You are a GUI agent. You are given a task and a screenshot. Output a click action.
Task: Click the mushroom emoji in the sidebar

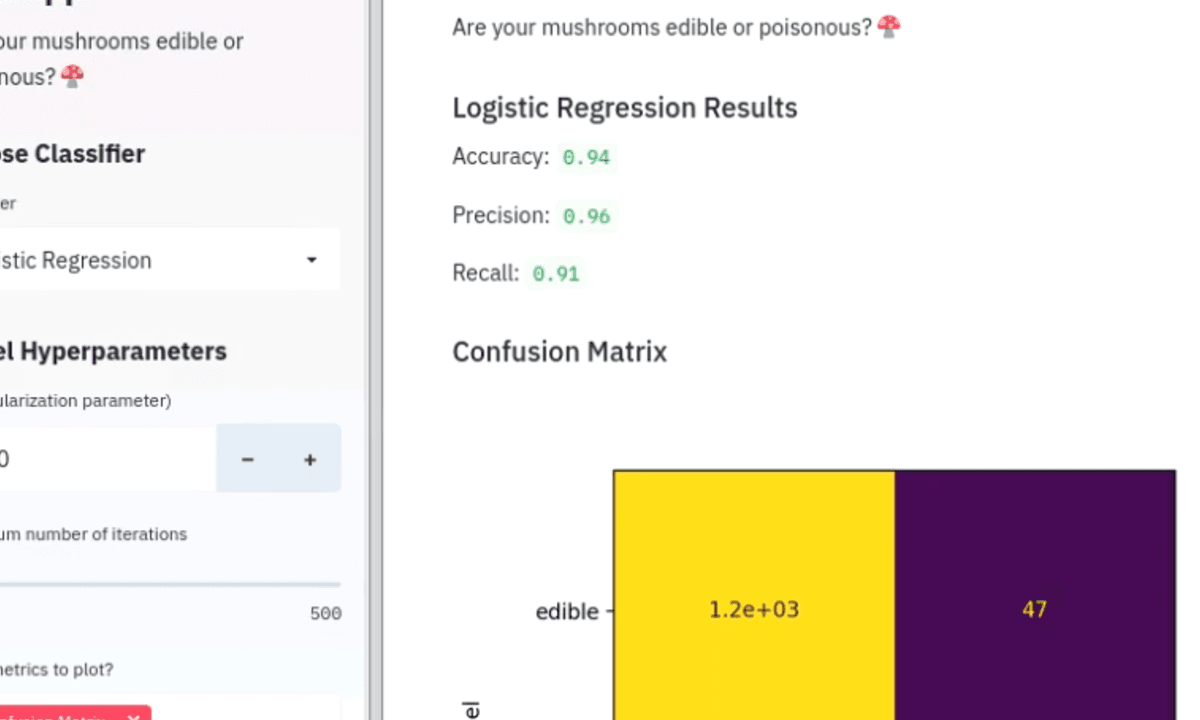[x=72, y=76]
